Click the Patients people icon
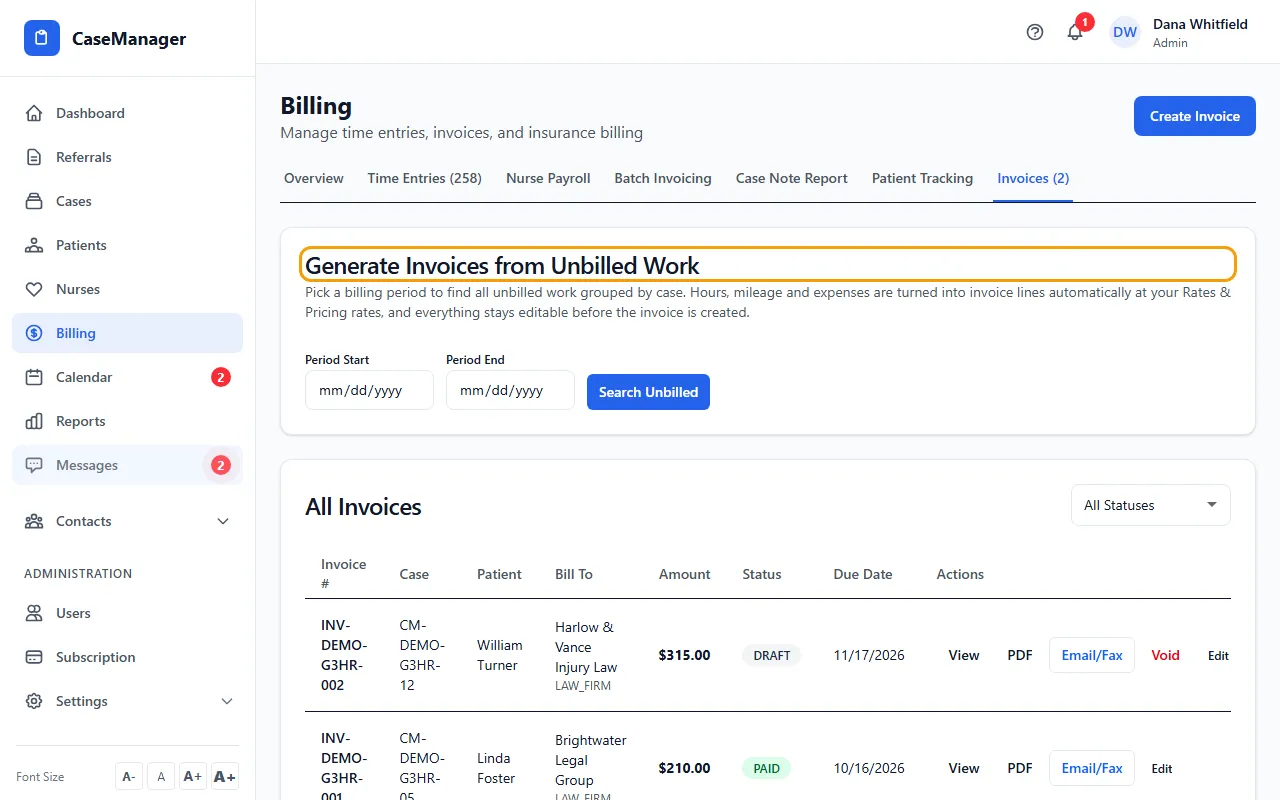The height and width of the screenshot is (800, 1280). [34, 245]
